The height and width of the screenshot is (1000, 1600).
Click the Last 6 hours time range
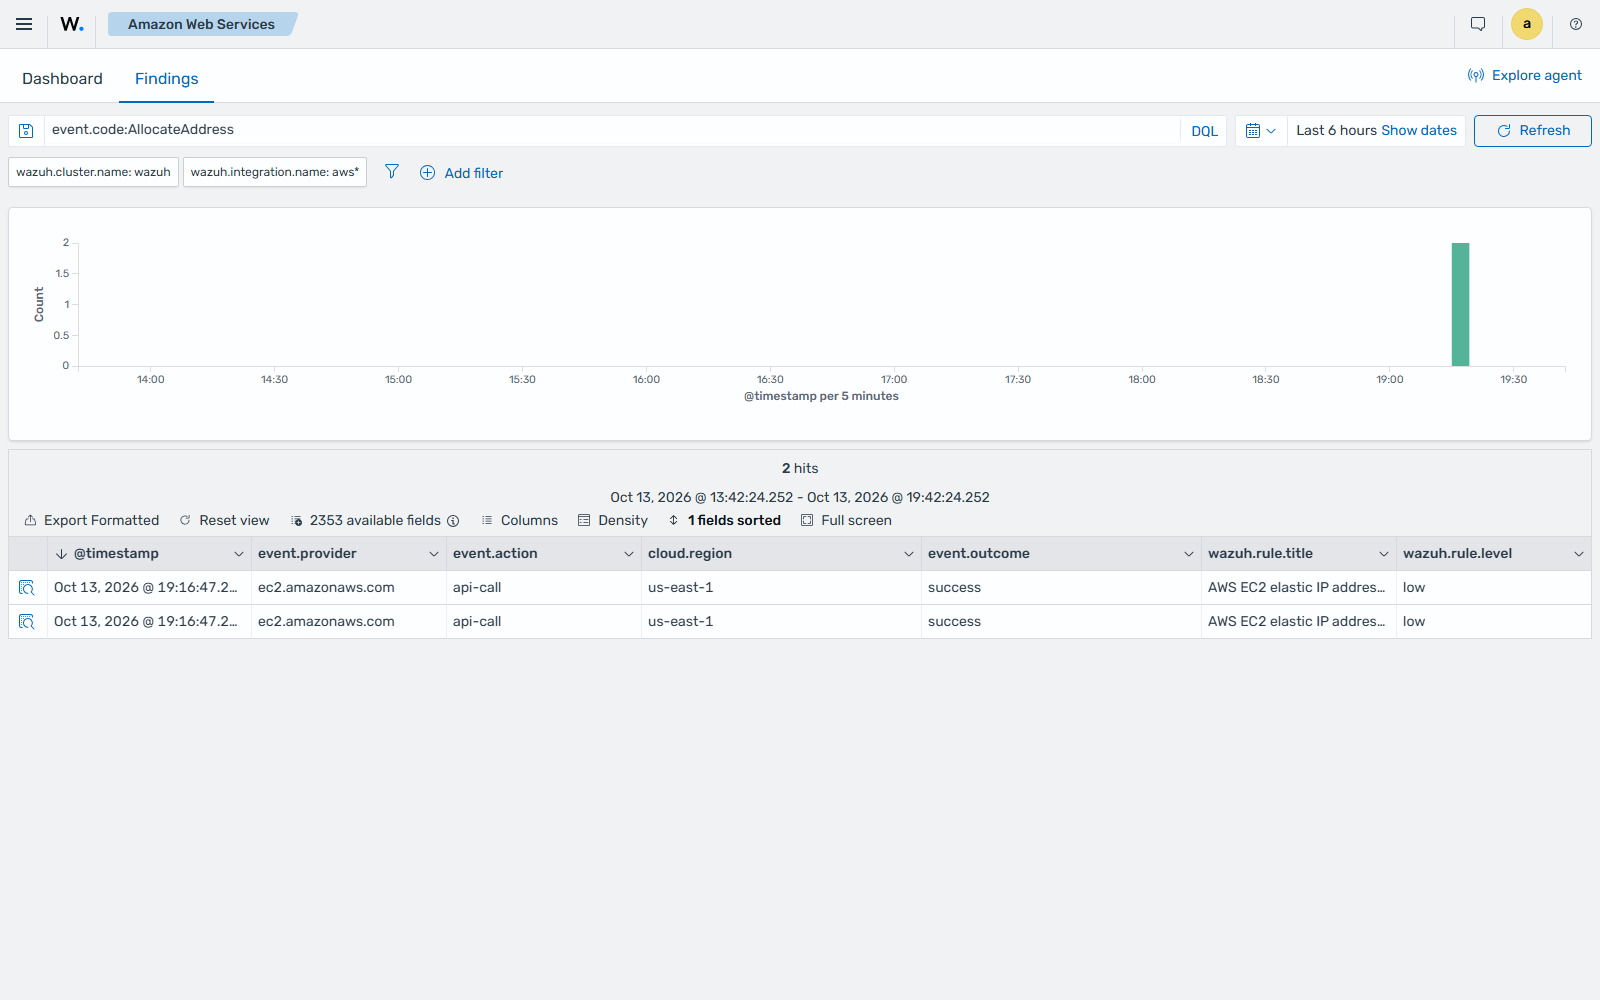pos(1336,130)
